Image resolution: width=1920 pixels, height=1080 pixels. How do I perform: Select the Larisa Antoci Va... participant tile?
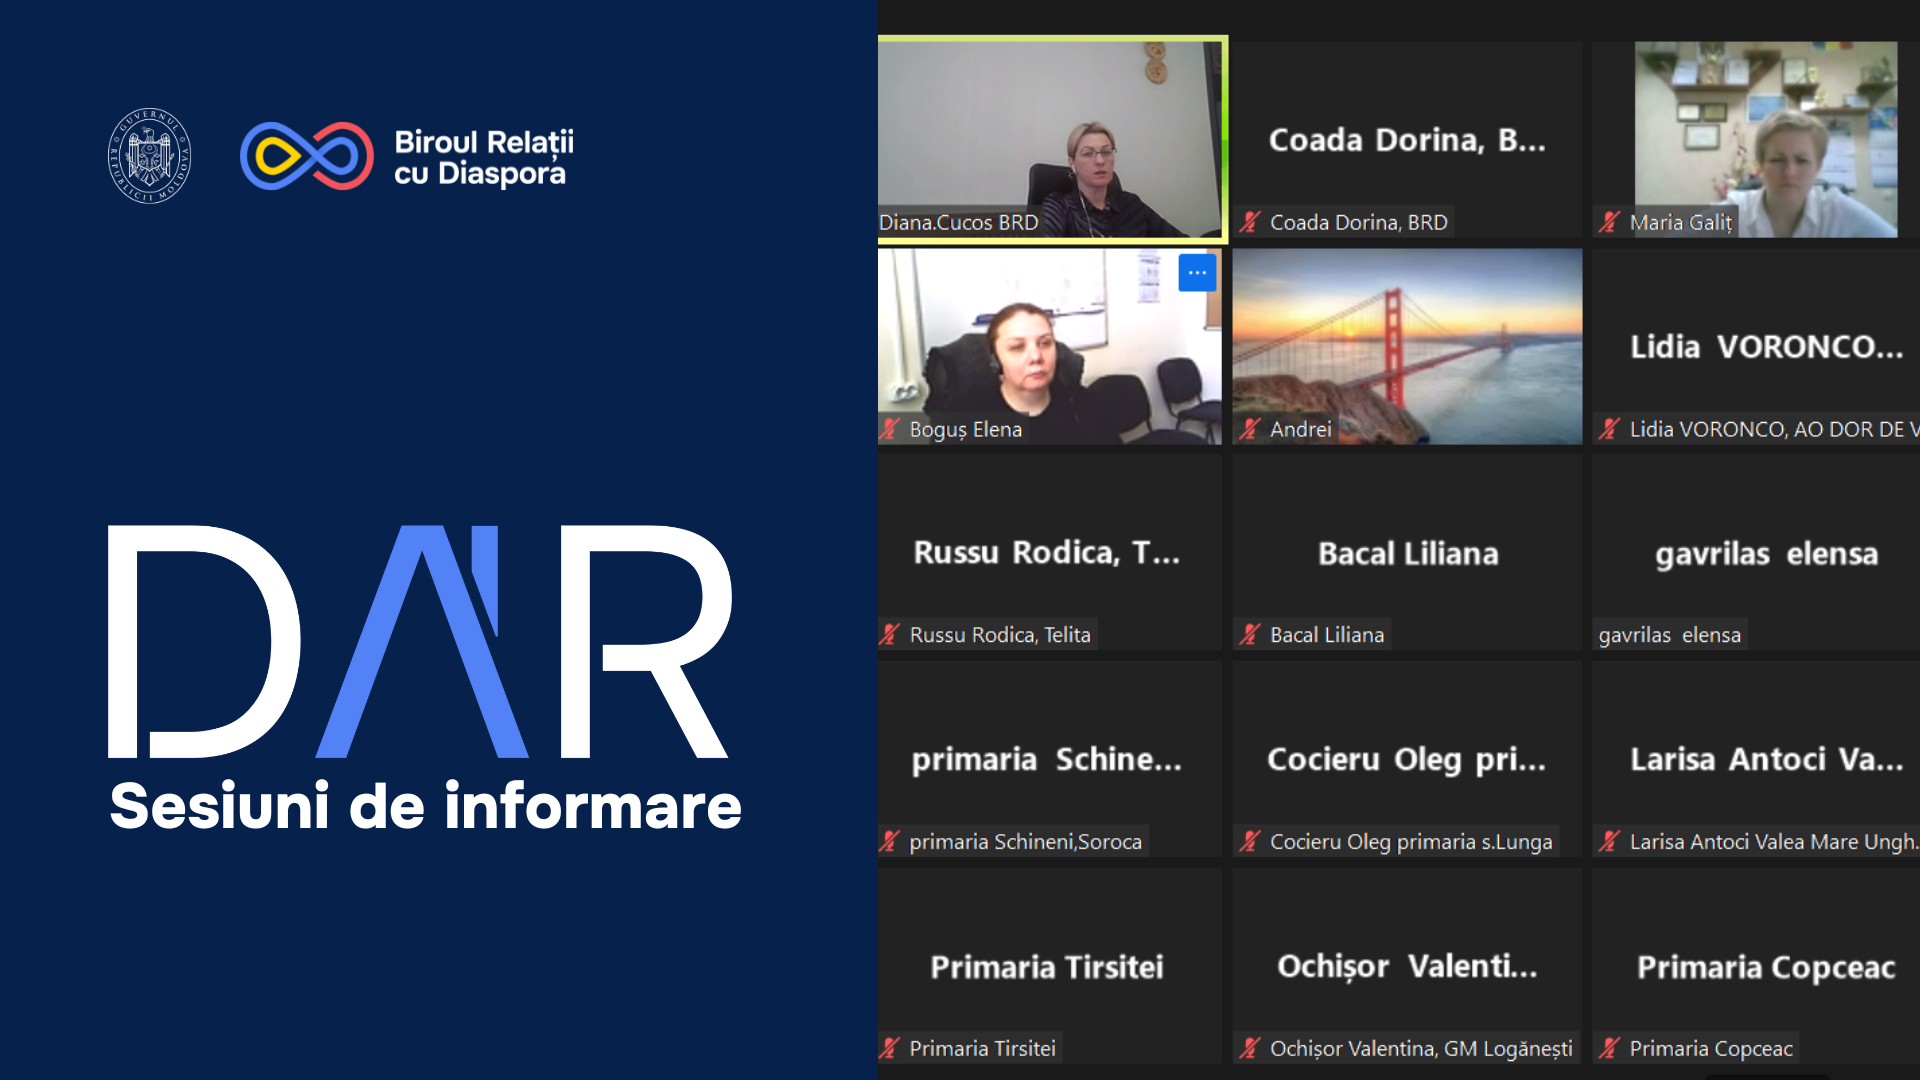1756,759
